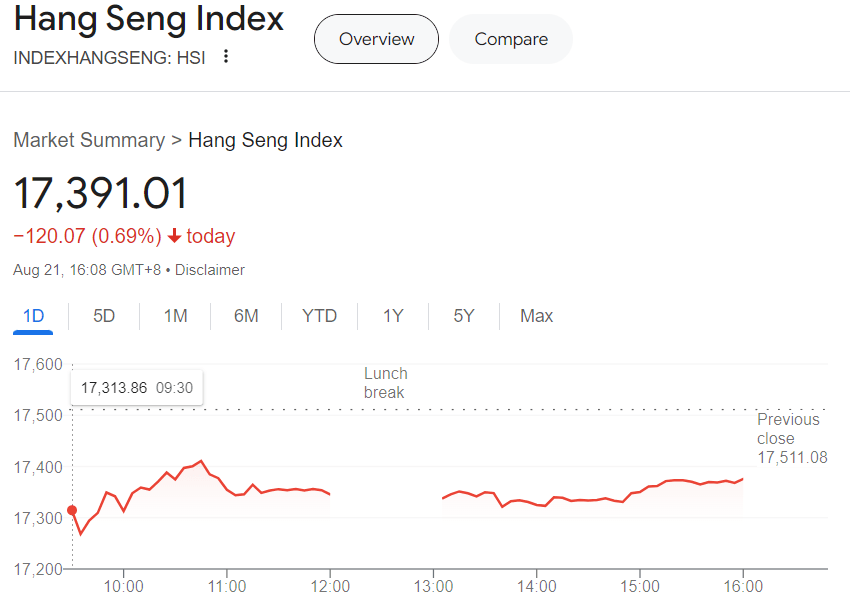Click the red down arrow indicator
Image resolution: width=850 pixels, height=605 pixels.
174,236
